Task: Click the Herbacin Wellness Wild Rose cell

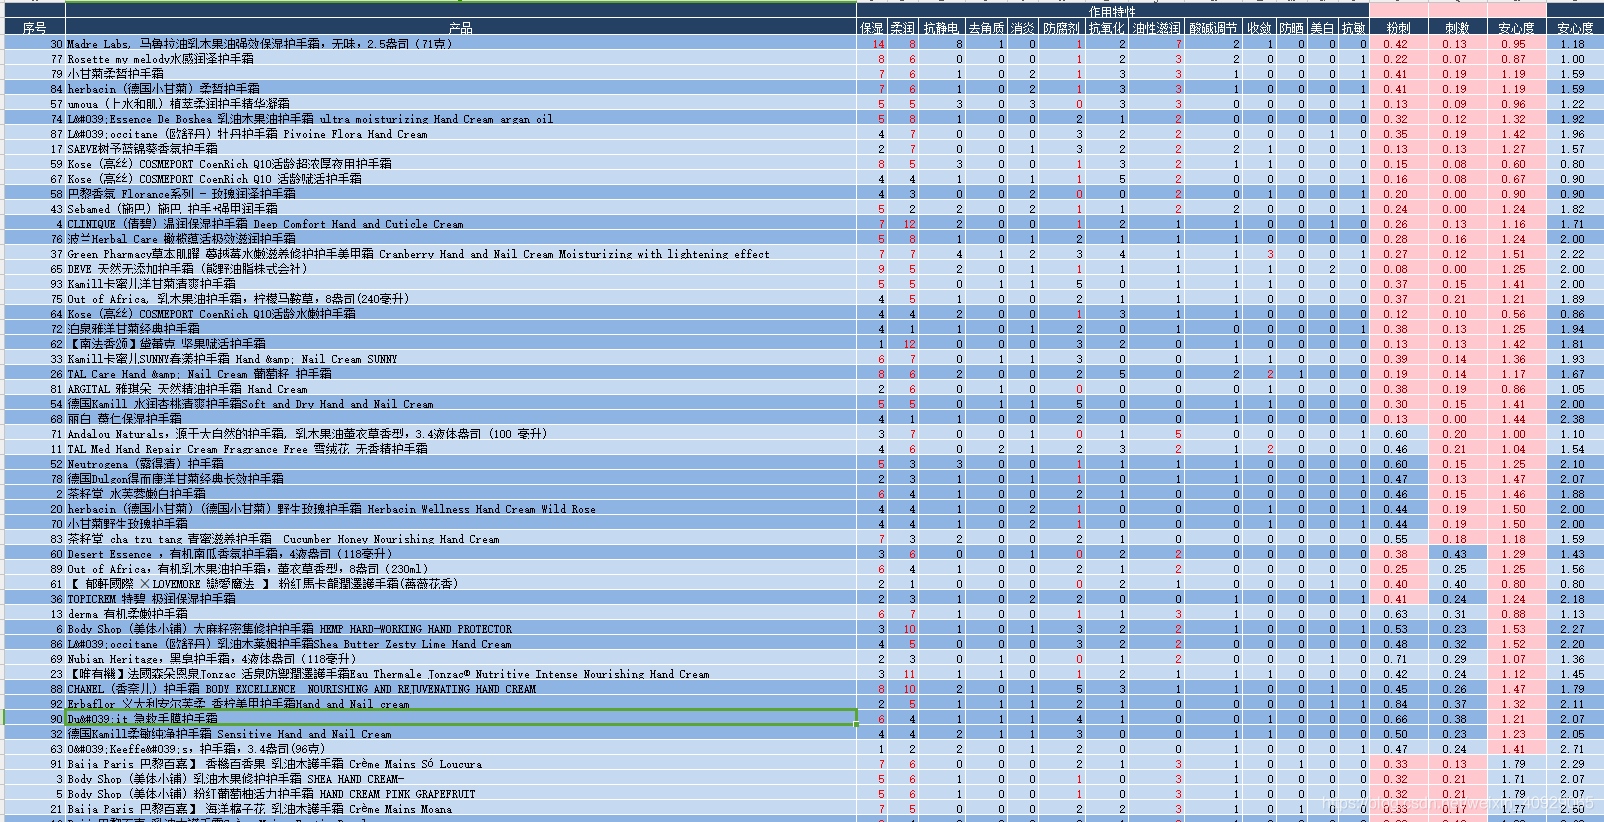Action: click(x=461, y=509)
